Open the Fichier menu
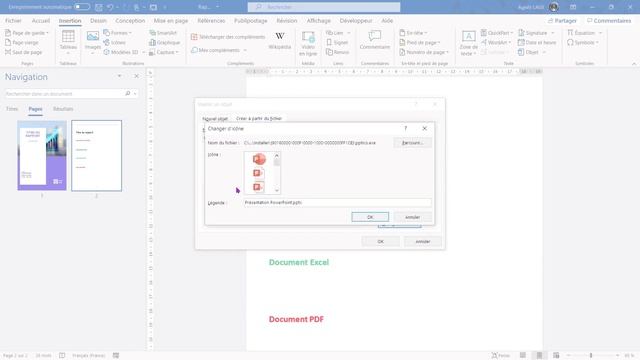This screenshot has width=640, height=360. (x=13, y=20)
